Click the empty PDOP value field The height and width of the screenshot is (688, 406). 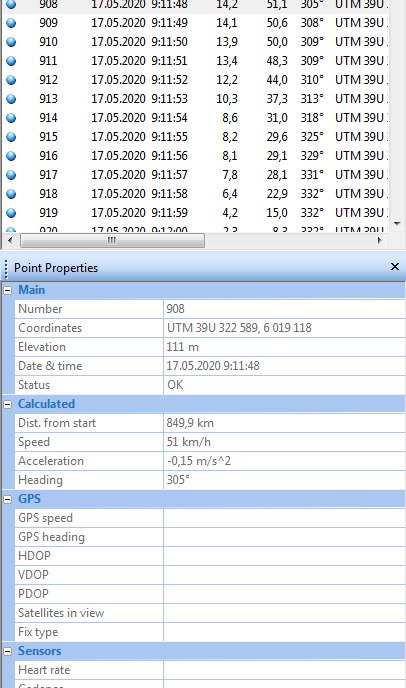tap(284, 594)
